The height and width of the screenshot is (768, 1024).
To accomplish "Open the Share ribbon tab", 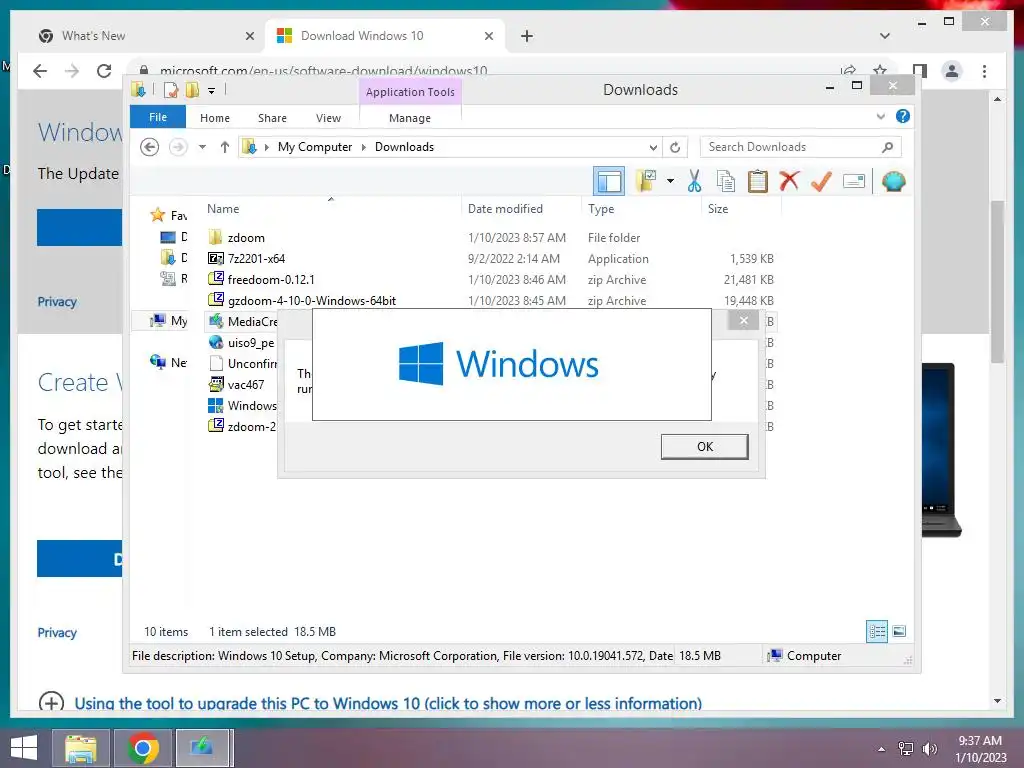I will 272,118.
